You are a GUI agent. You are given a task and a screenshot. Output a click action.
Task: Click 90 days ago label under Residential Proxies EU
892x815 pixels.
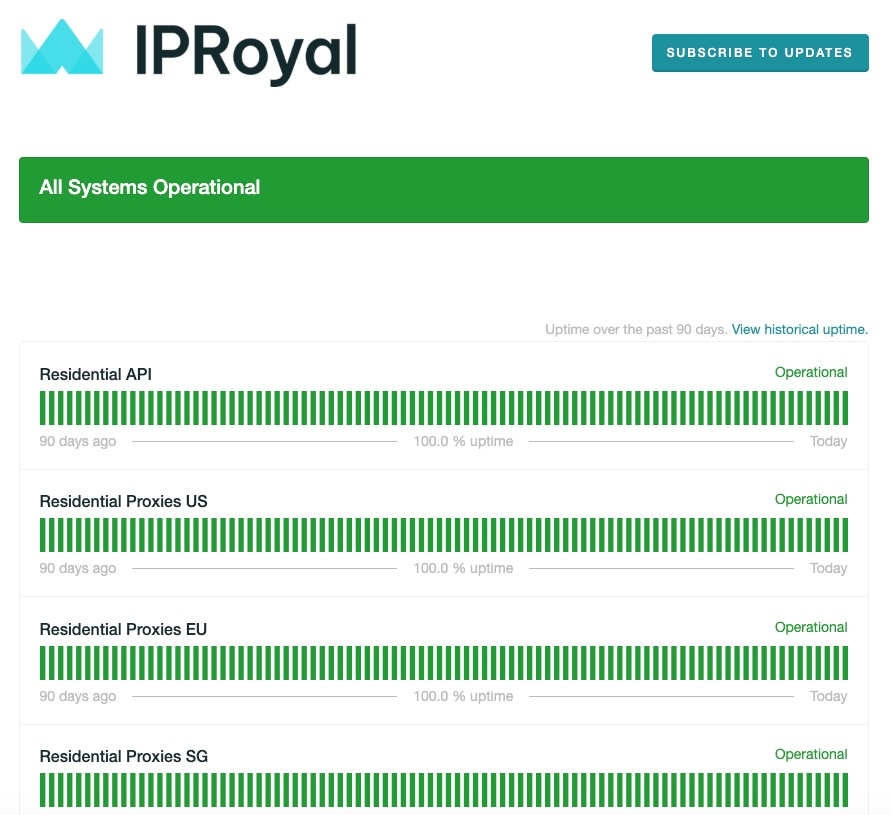(x=77, y=696)
